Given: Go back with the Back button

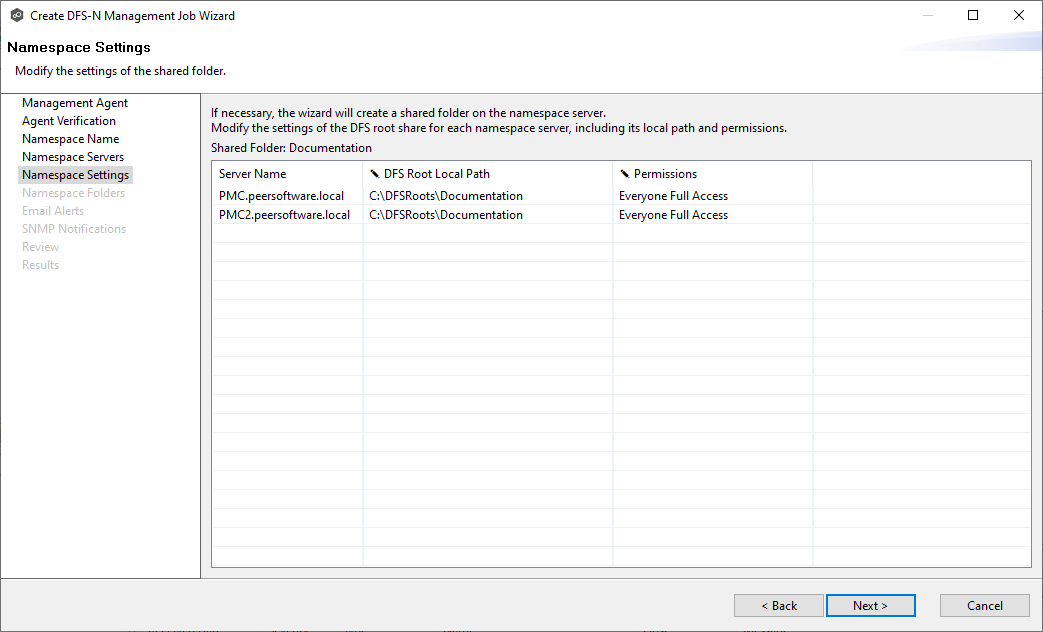Looking at the screenshot, I should coord(778,605).
